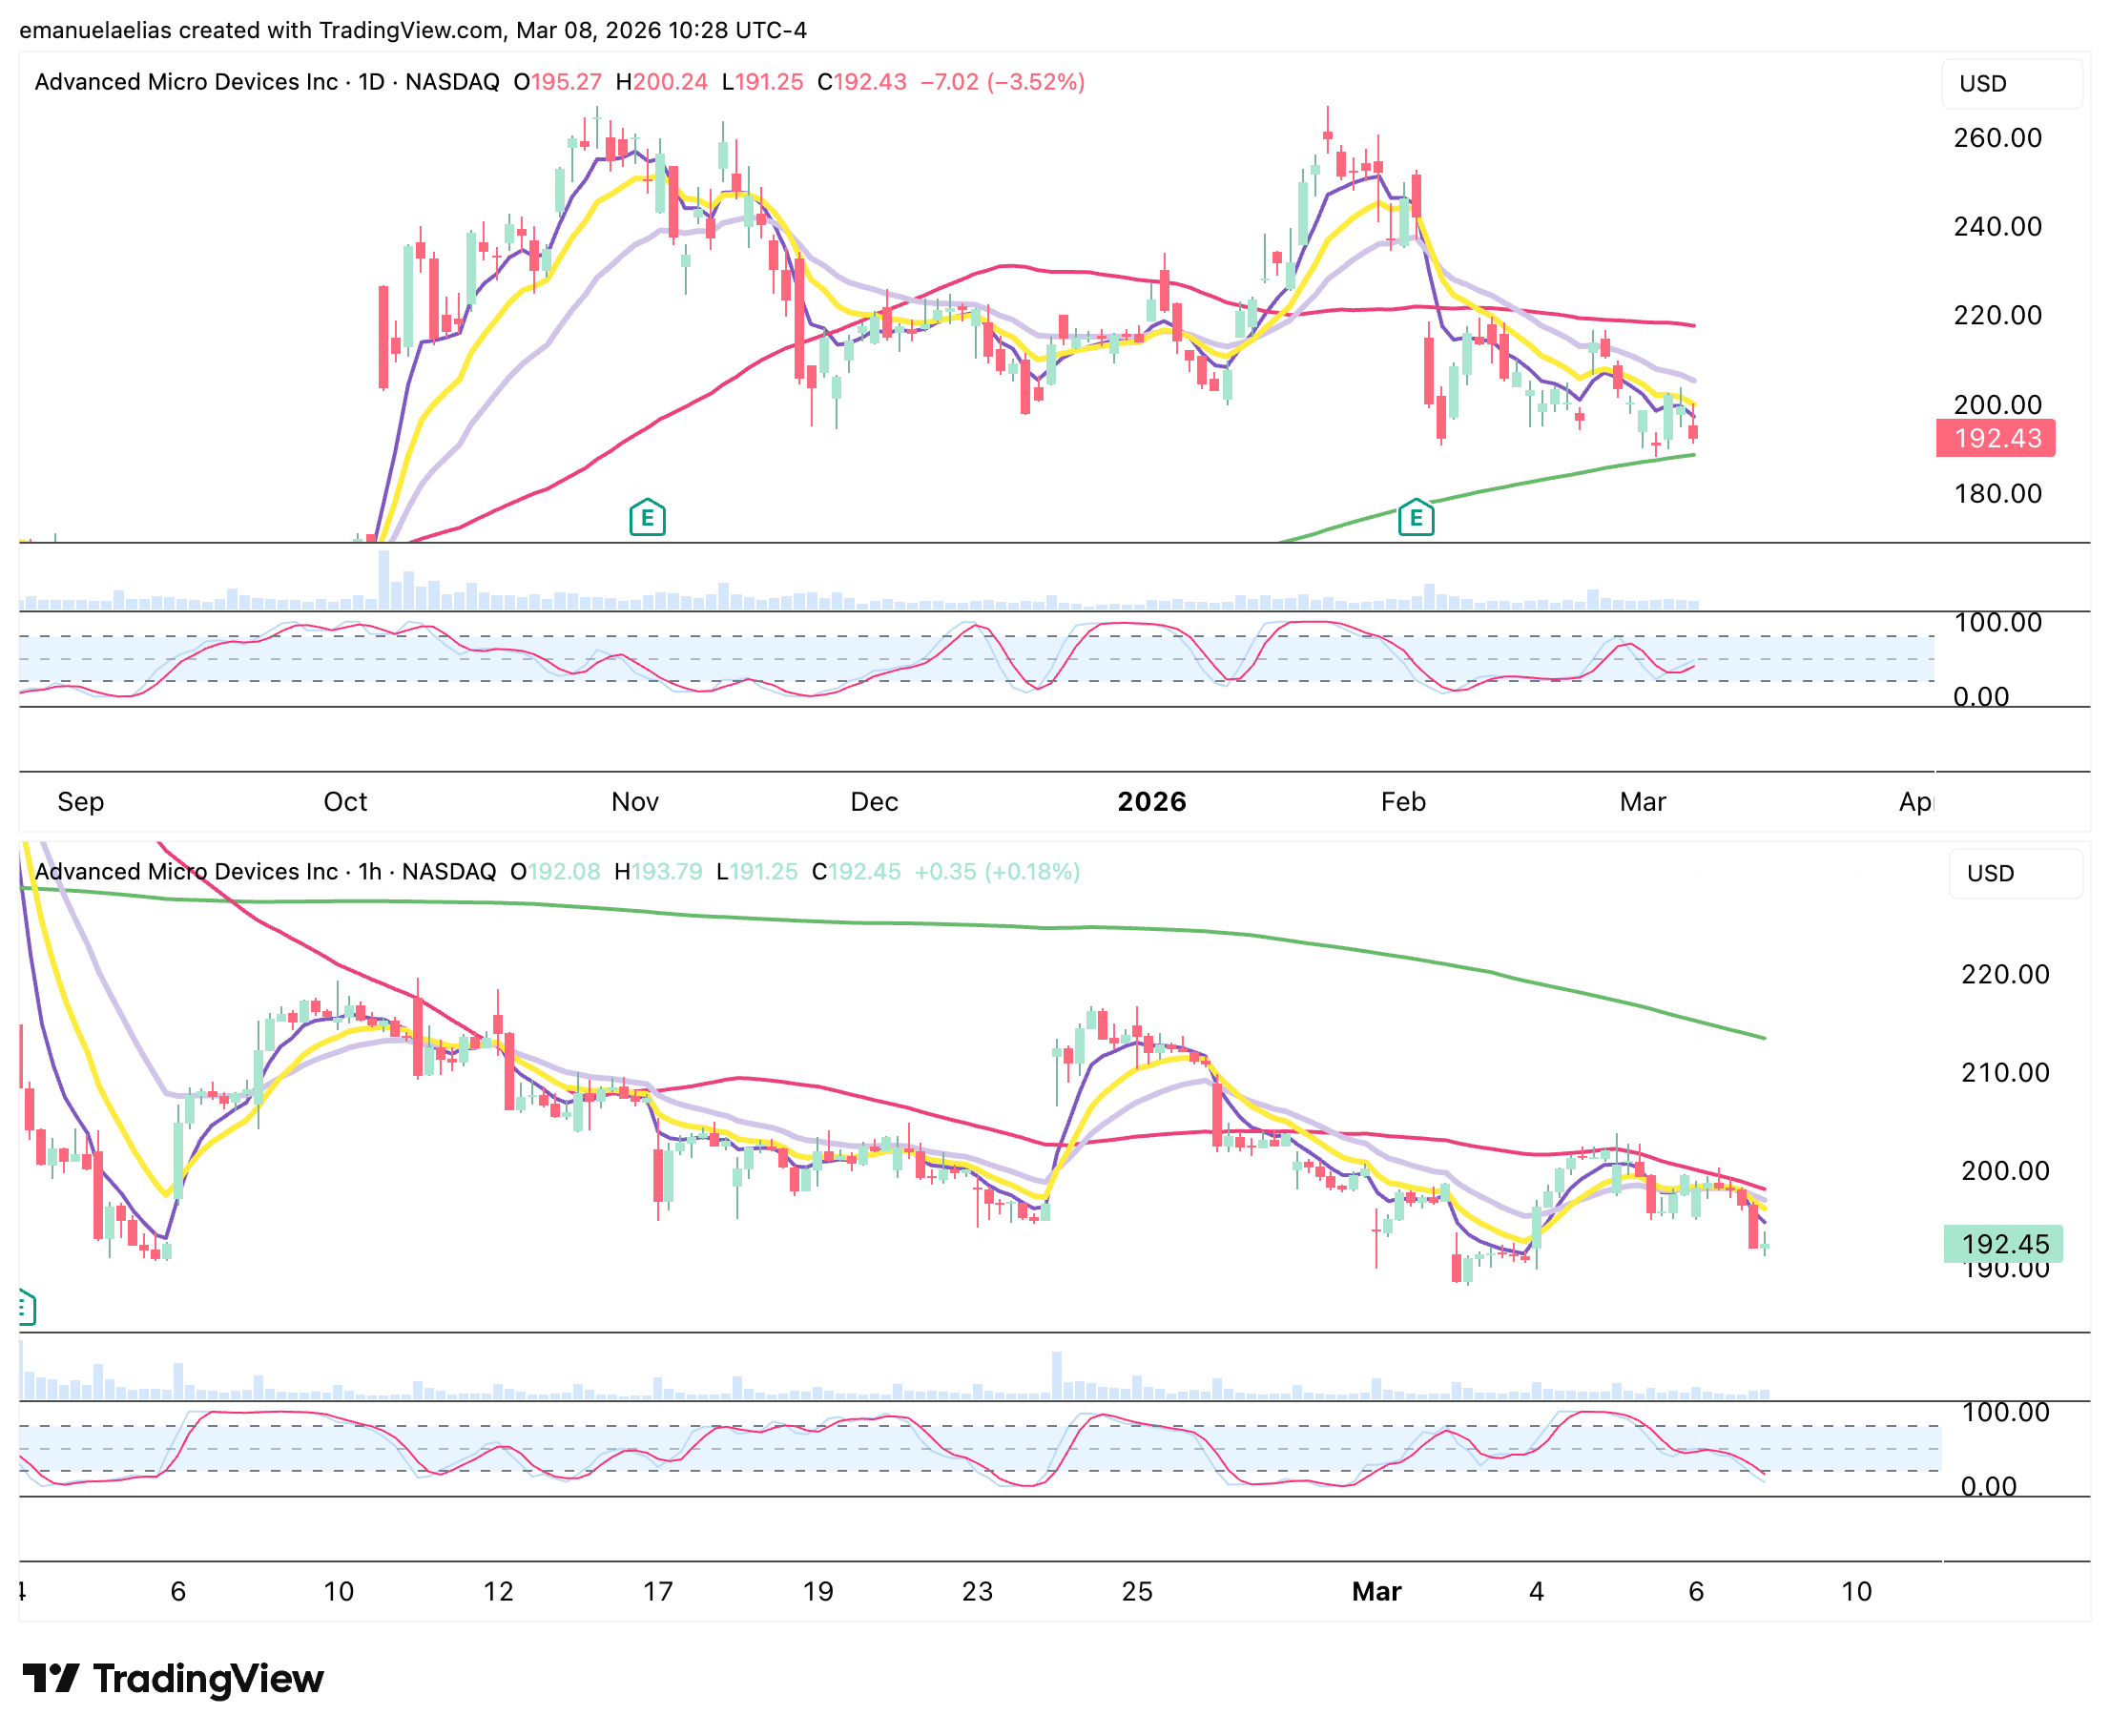This screenshot has width=2110, height=1736.
Task: Click the 25 date label on hourly axis
Action: [1136, 1591]
